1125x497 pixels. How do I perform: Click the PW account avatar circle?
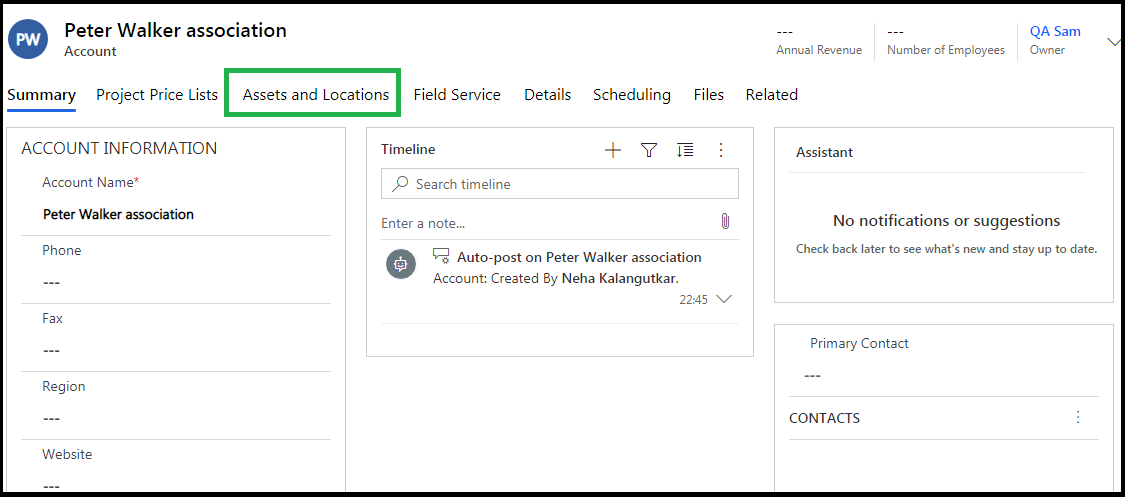pos(28,40)
